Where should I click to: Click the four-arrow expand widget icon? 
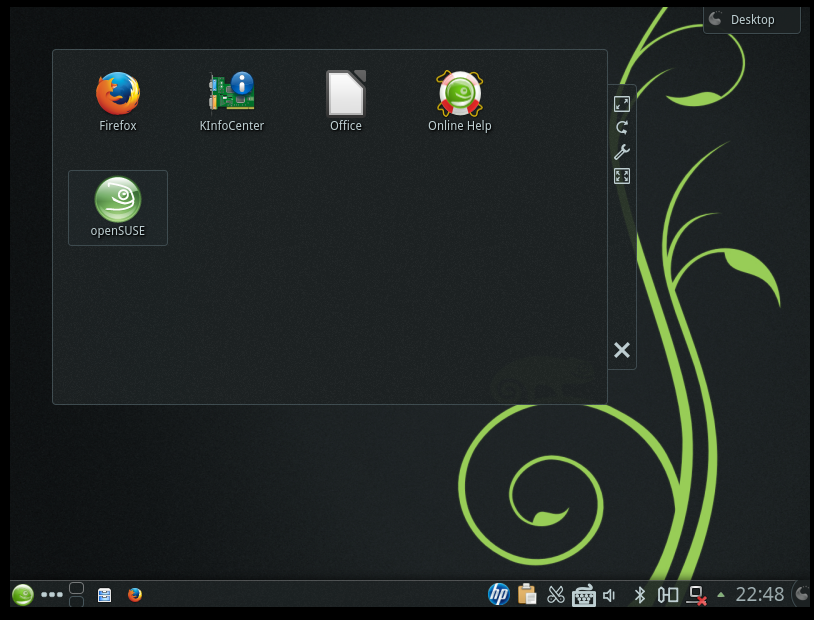point(621,176)
